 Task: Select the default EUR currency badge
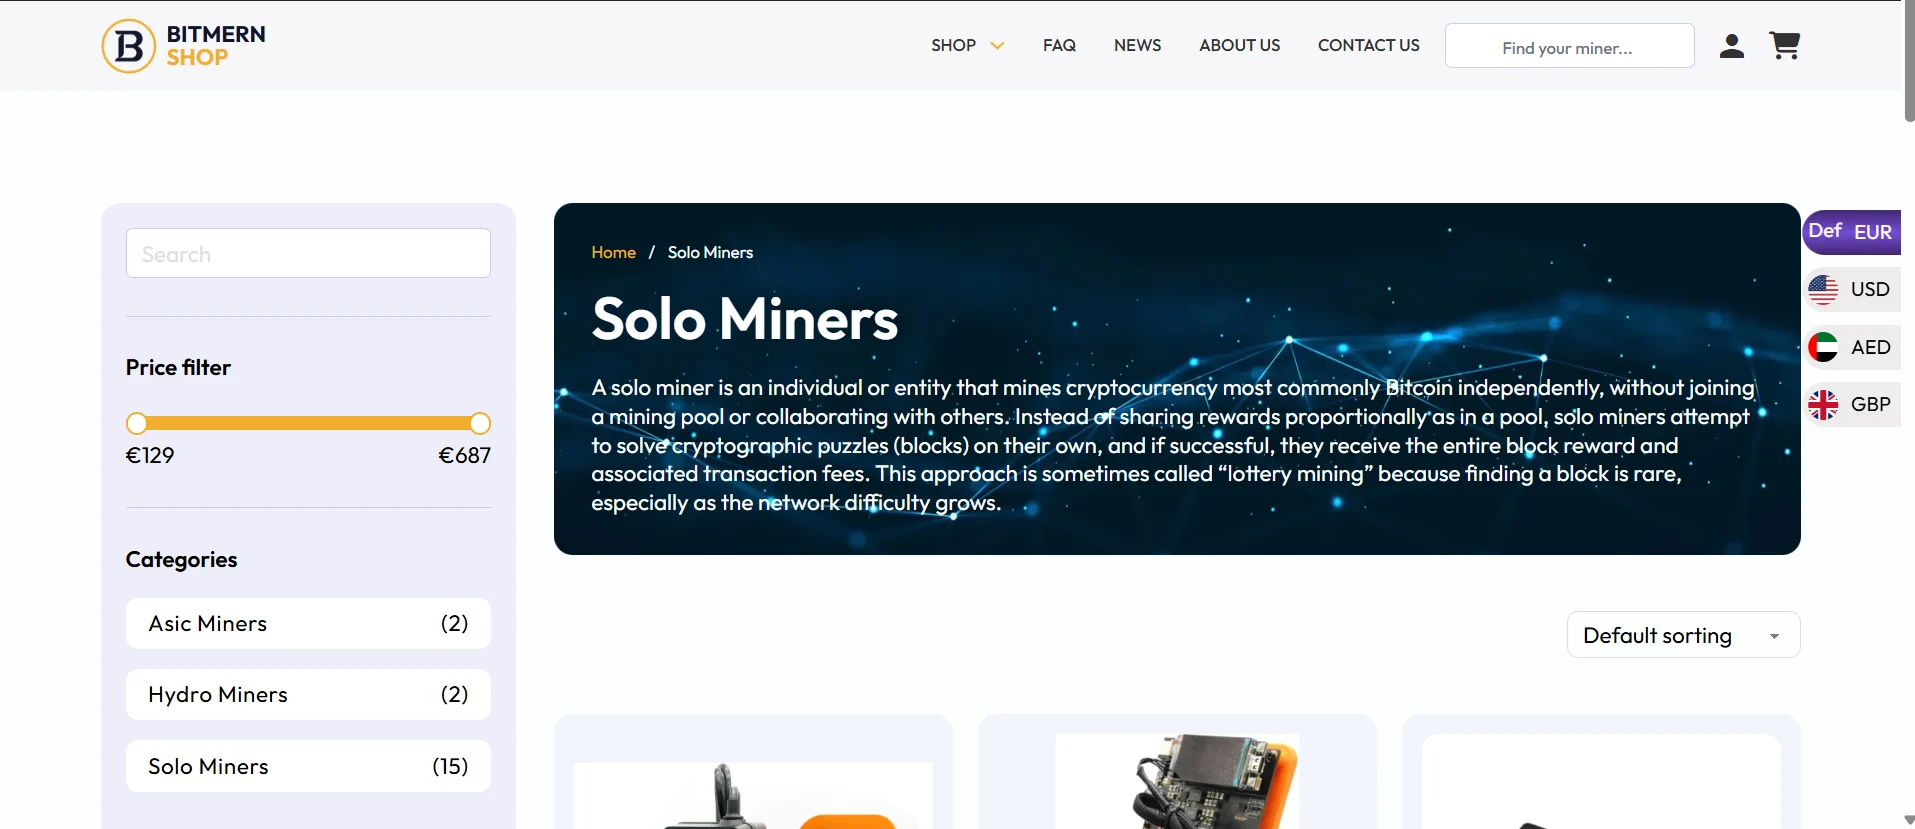pos(1852,232)
